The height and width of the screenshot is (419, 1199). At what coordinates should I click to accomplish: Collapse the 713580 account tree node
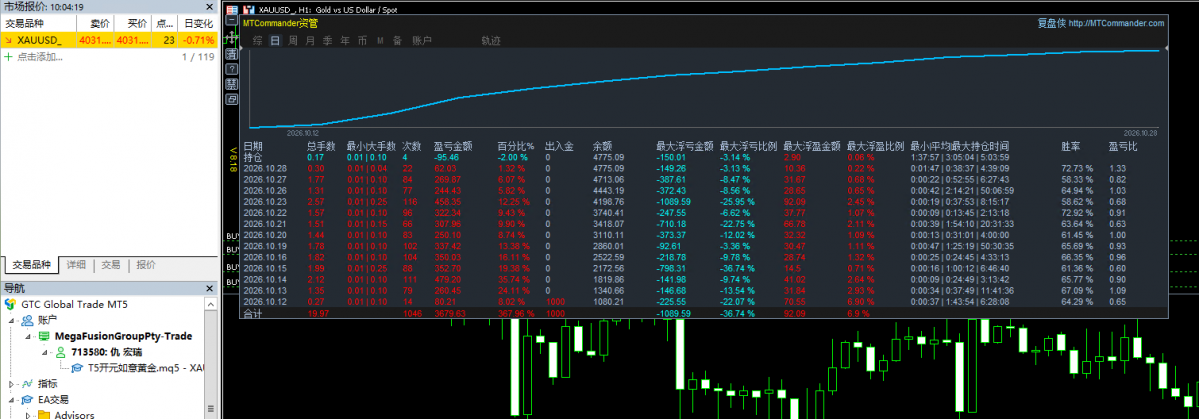pos(44,352)
